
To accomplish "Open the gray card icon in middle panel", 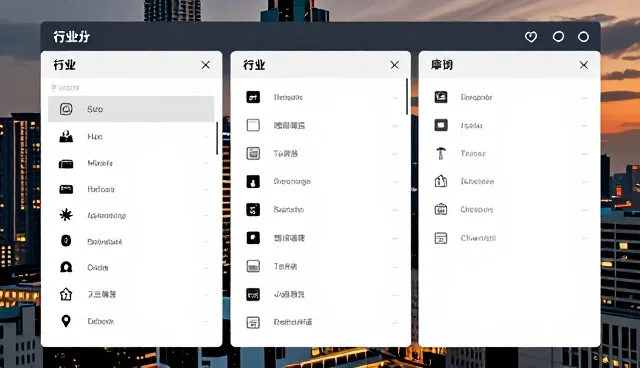I will point(253,266).
